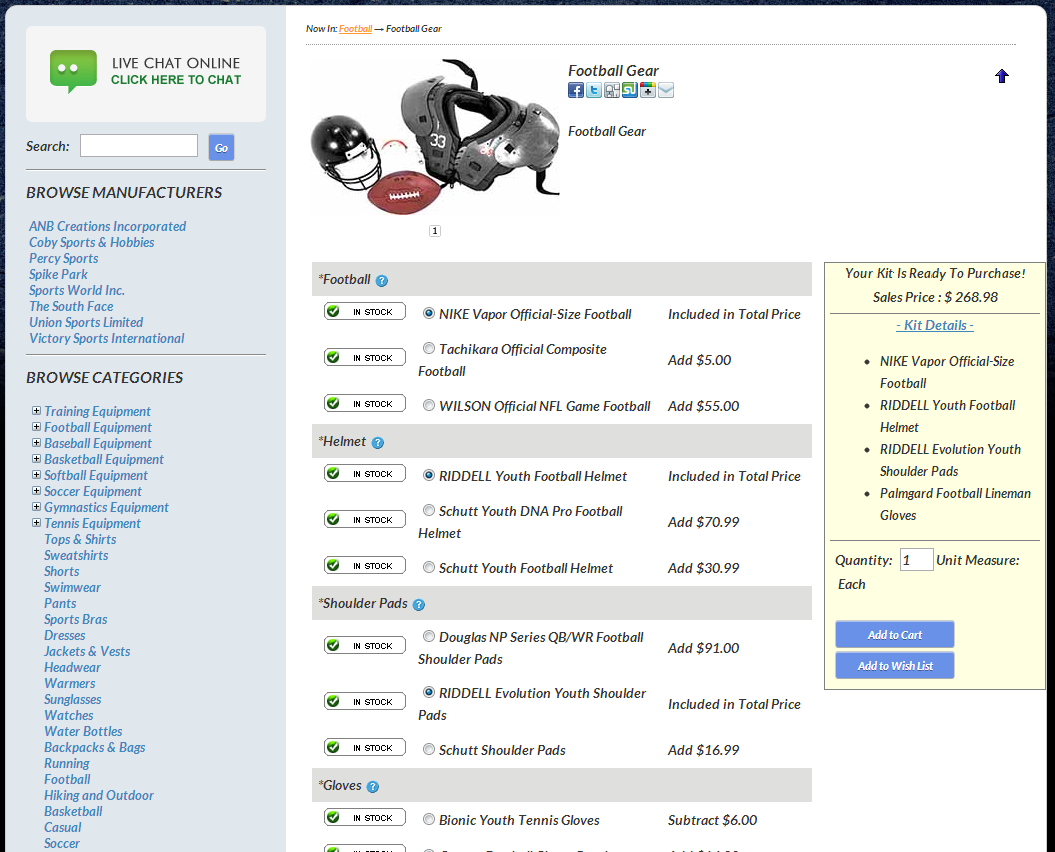Click the blue up arrow icon

pyautogui.click(x=1002, y=76)
